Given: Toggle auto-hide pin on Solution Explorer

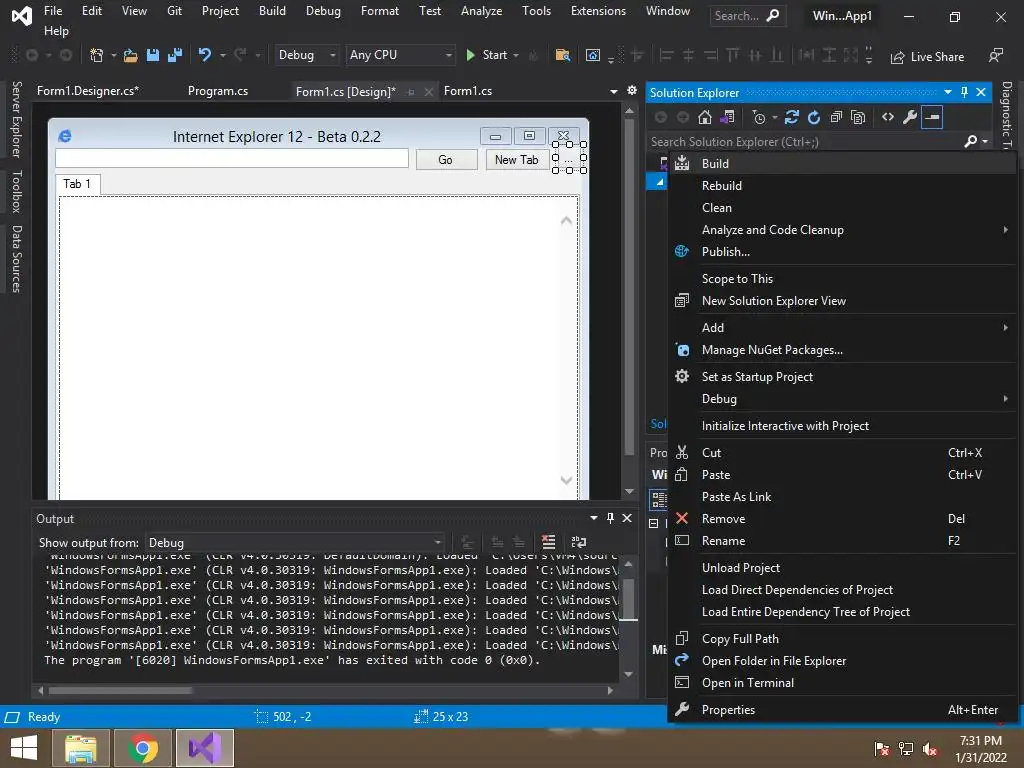Looking at the screenshot, I should click(965, 93).
